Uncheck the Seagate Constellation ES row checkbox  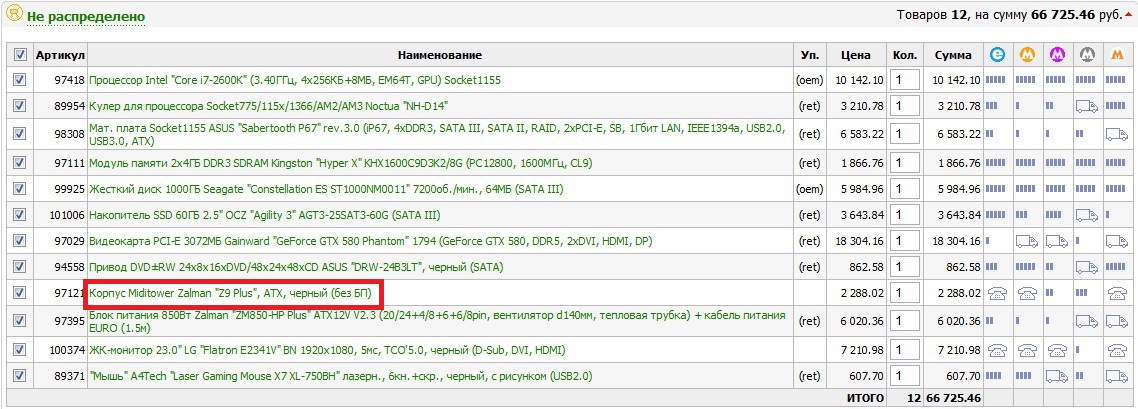20,189
